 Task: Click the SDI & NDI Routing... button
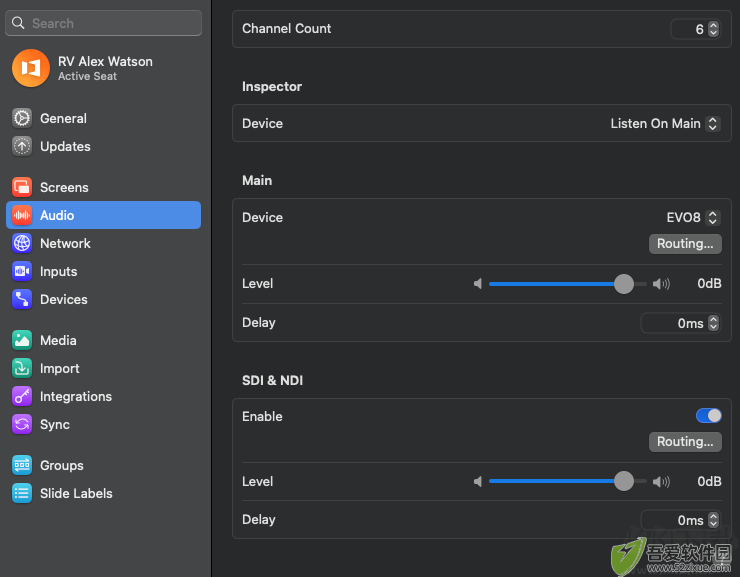pyautogui.click(x=685, y=442)
